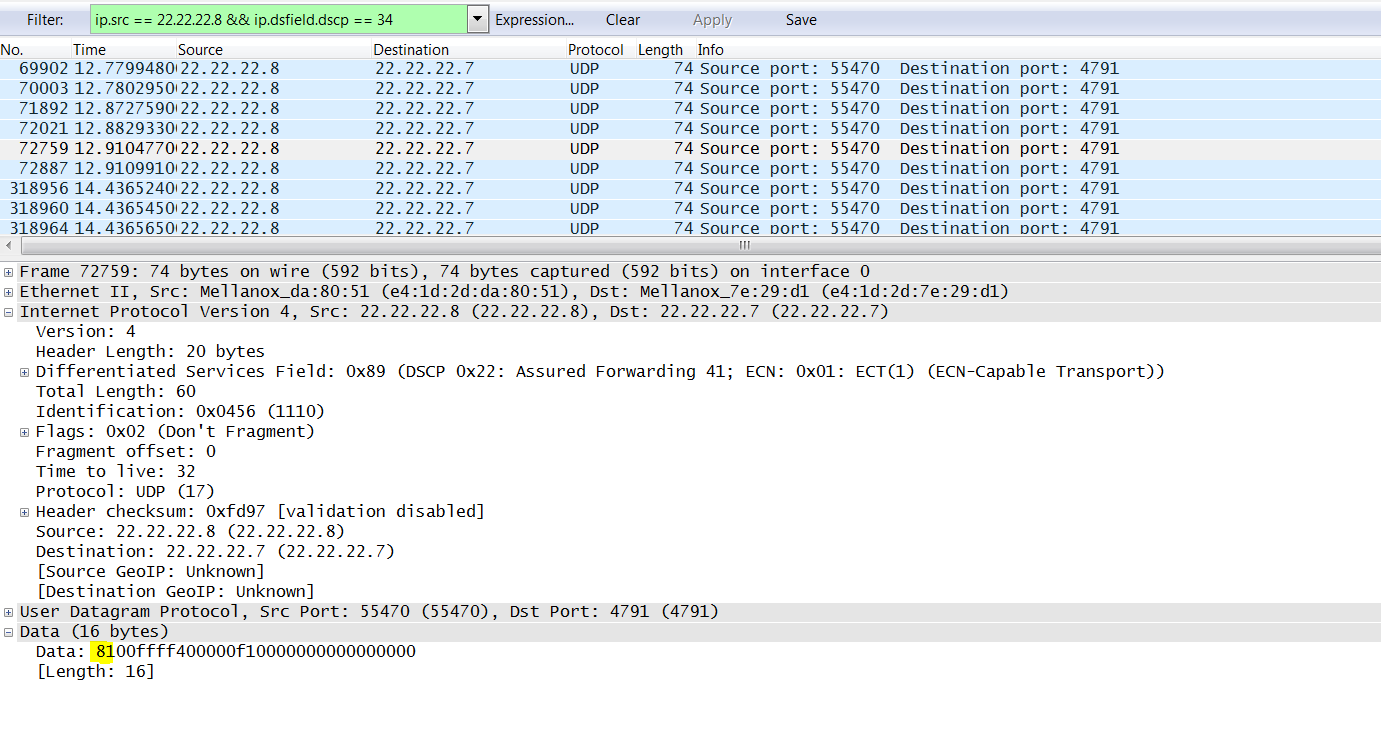
Task: Sort by Destination column header
Action: [x=411, y=50]
